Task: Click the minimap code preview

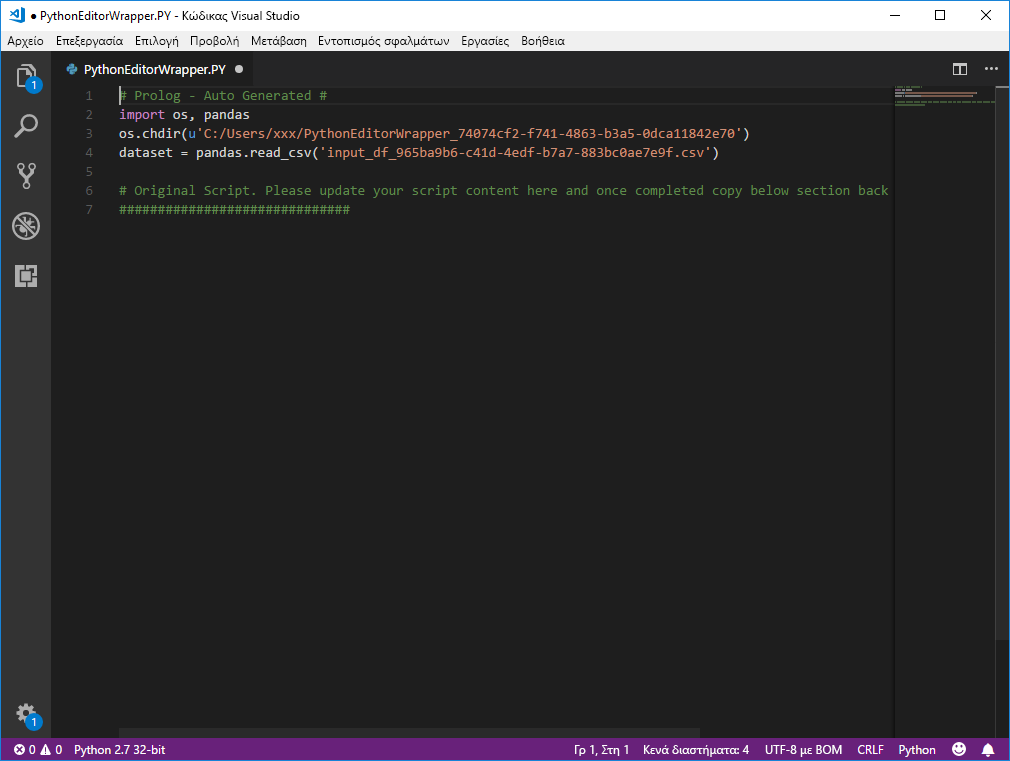Action: point(944,95)
